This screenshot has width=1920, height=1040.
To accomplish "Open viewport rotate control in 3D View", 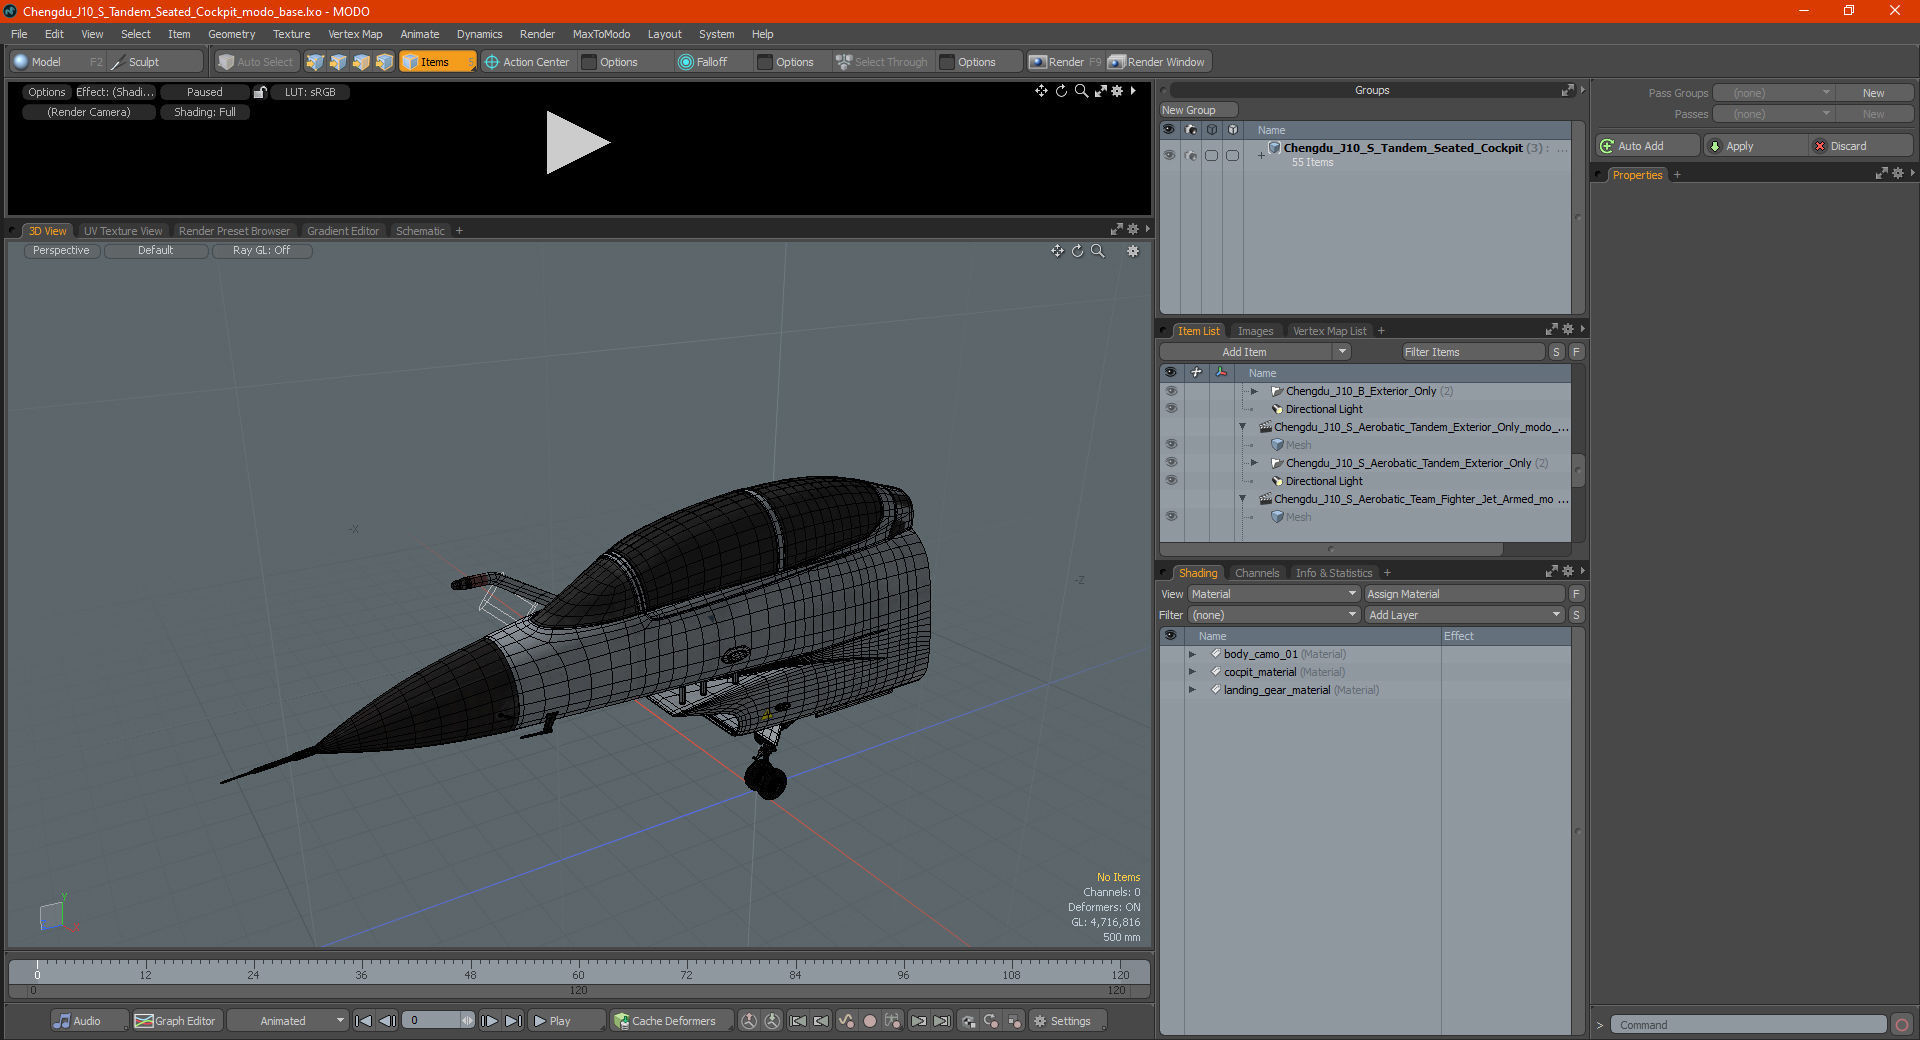I will (1077, 251).
